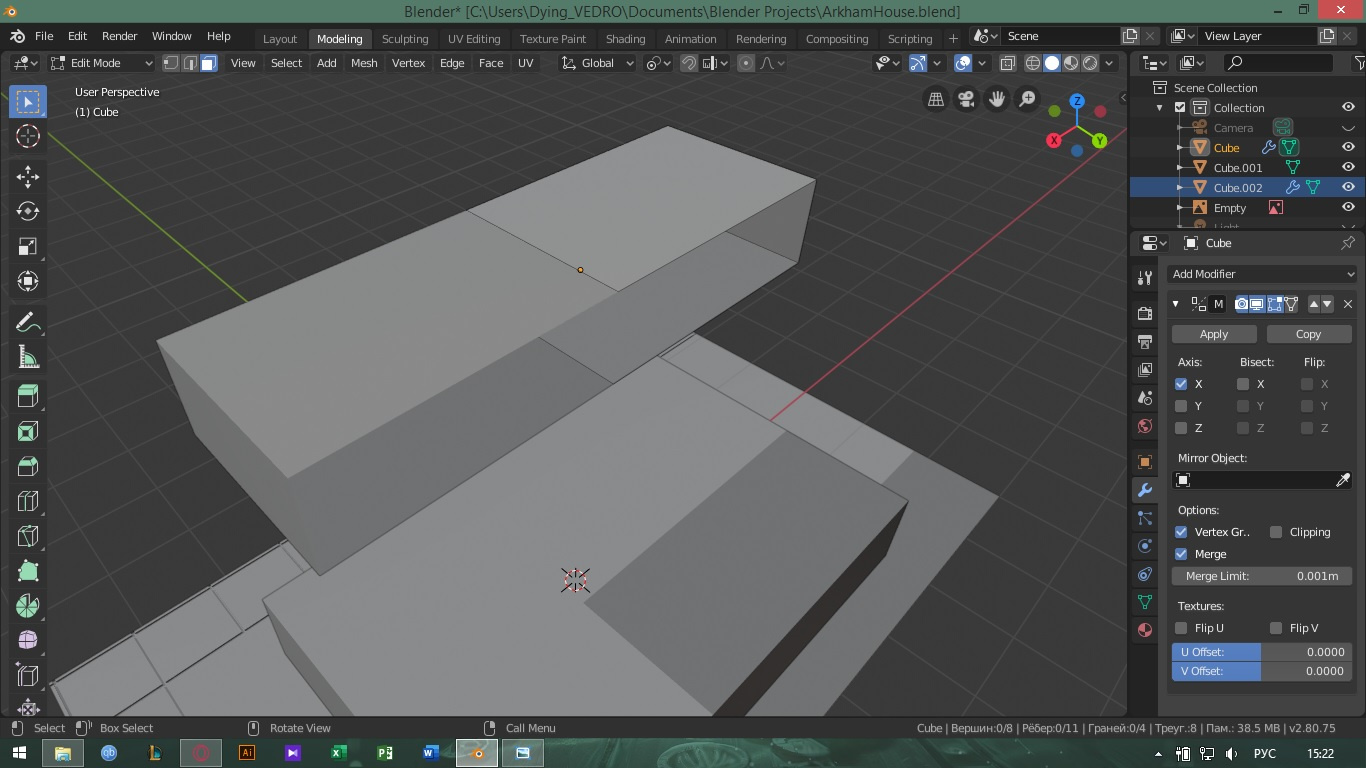Enable Bisect X checkbox
The height and width of the screenshot is (768, 1366).
1243,384
